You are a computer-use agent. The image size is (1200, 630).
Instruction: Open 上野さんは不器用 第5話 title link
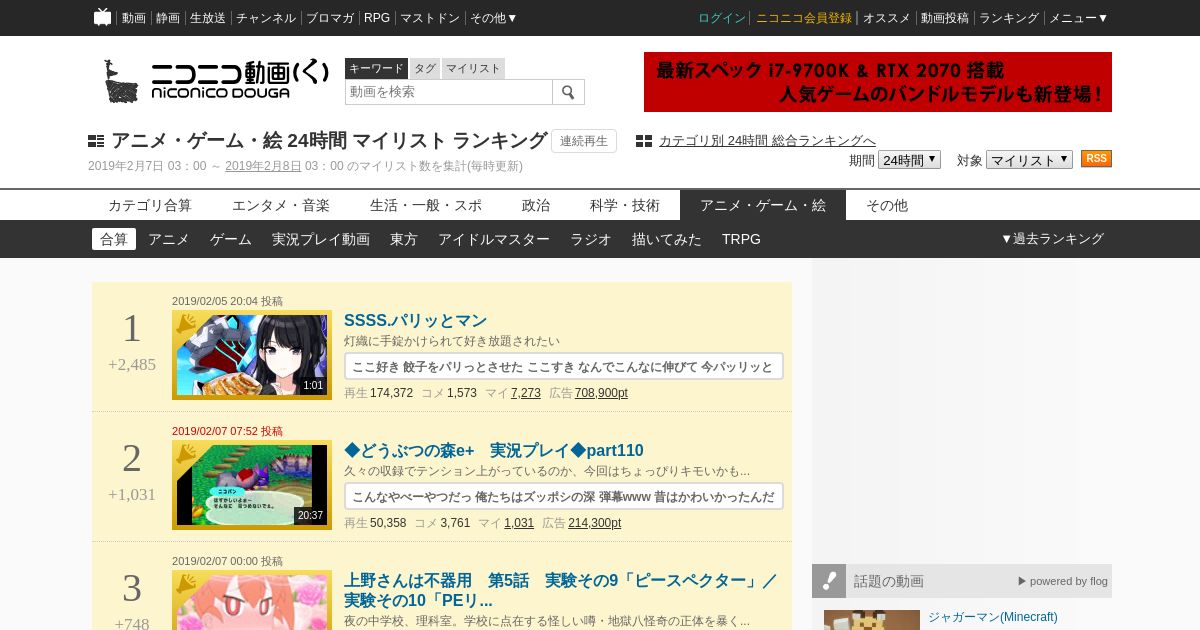pyautogui.click(x=561, y=590)
